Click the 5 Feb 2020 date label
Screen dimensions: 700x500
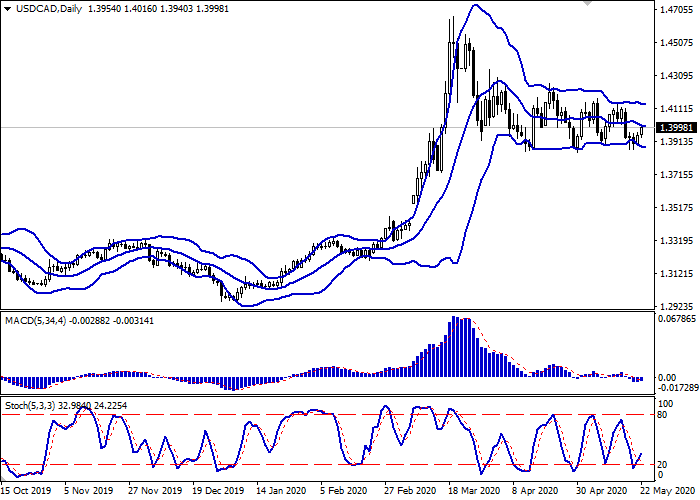pyautogui.click(x=341, y=492)
